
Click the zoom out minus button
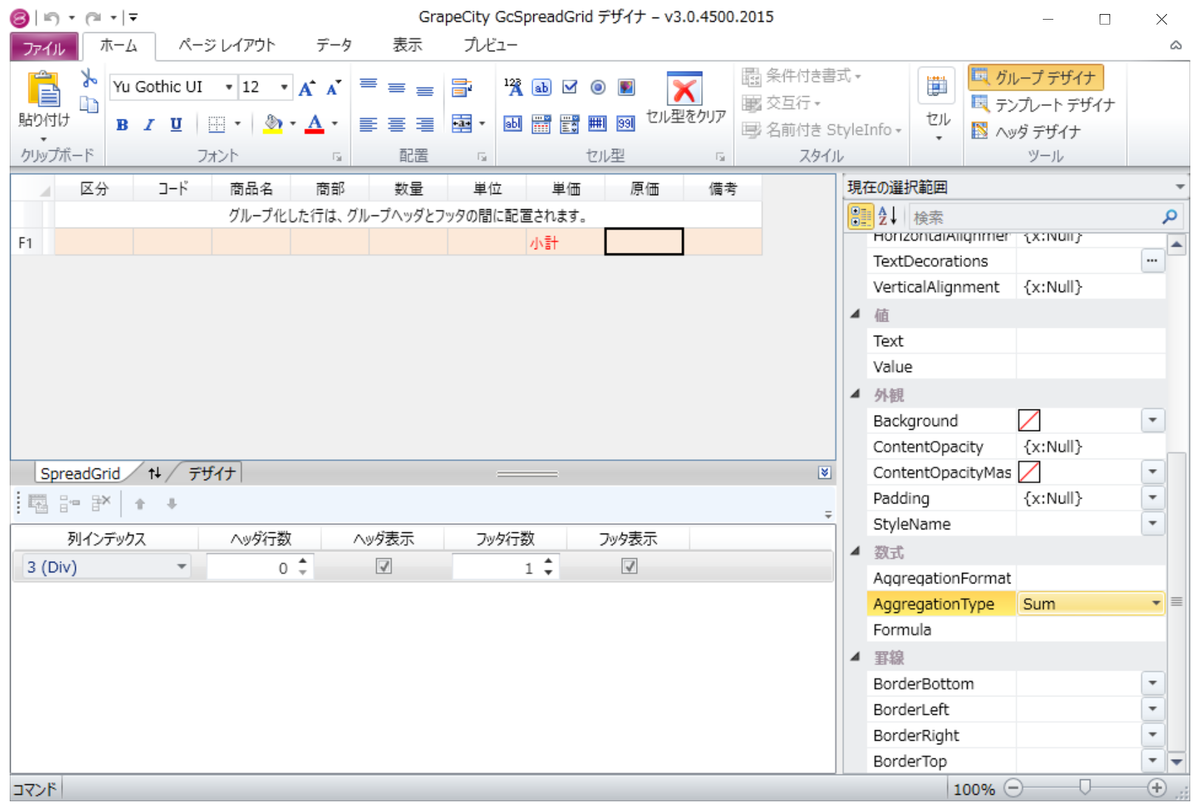pyautogui.click(x=1013, y=788)
